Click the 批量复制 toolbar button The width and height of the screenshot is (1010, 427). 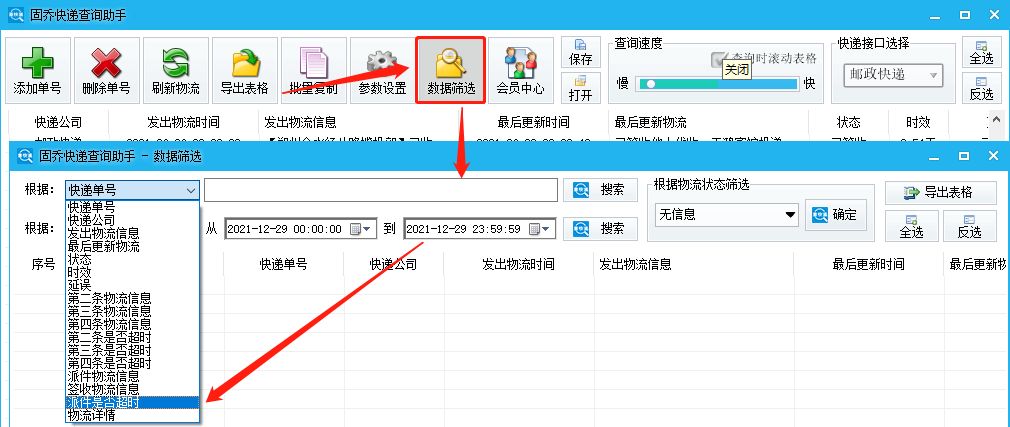point(313,70)
